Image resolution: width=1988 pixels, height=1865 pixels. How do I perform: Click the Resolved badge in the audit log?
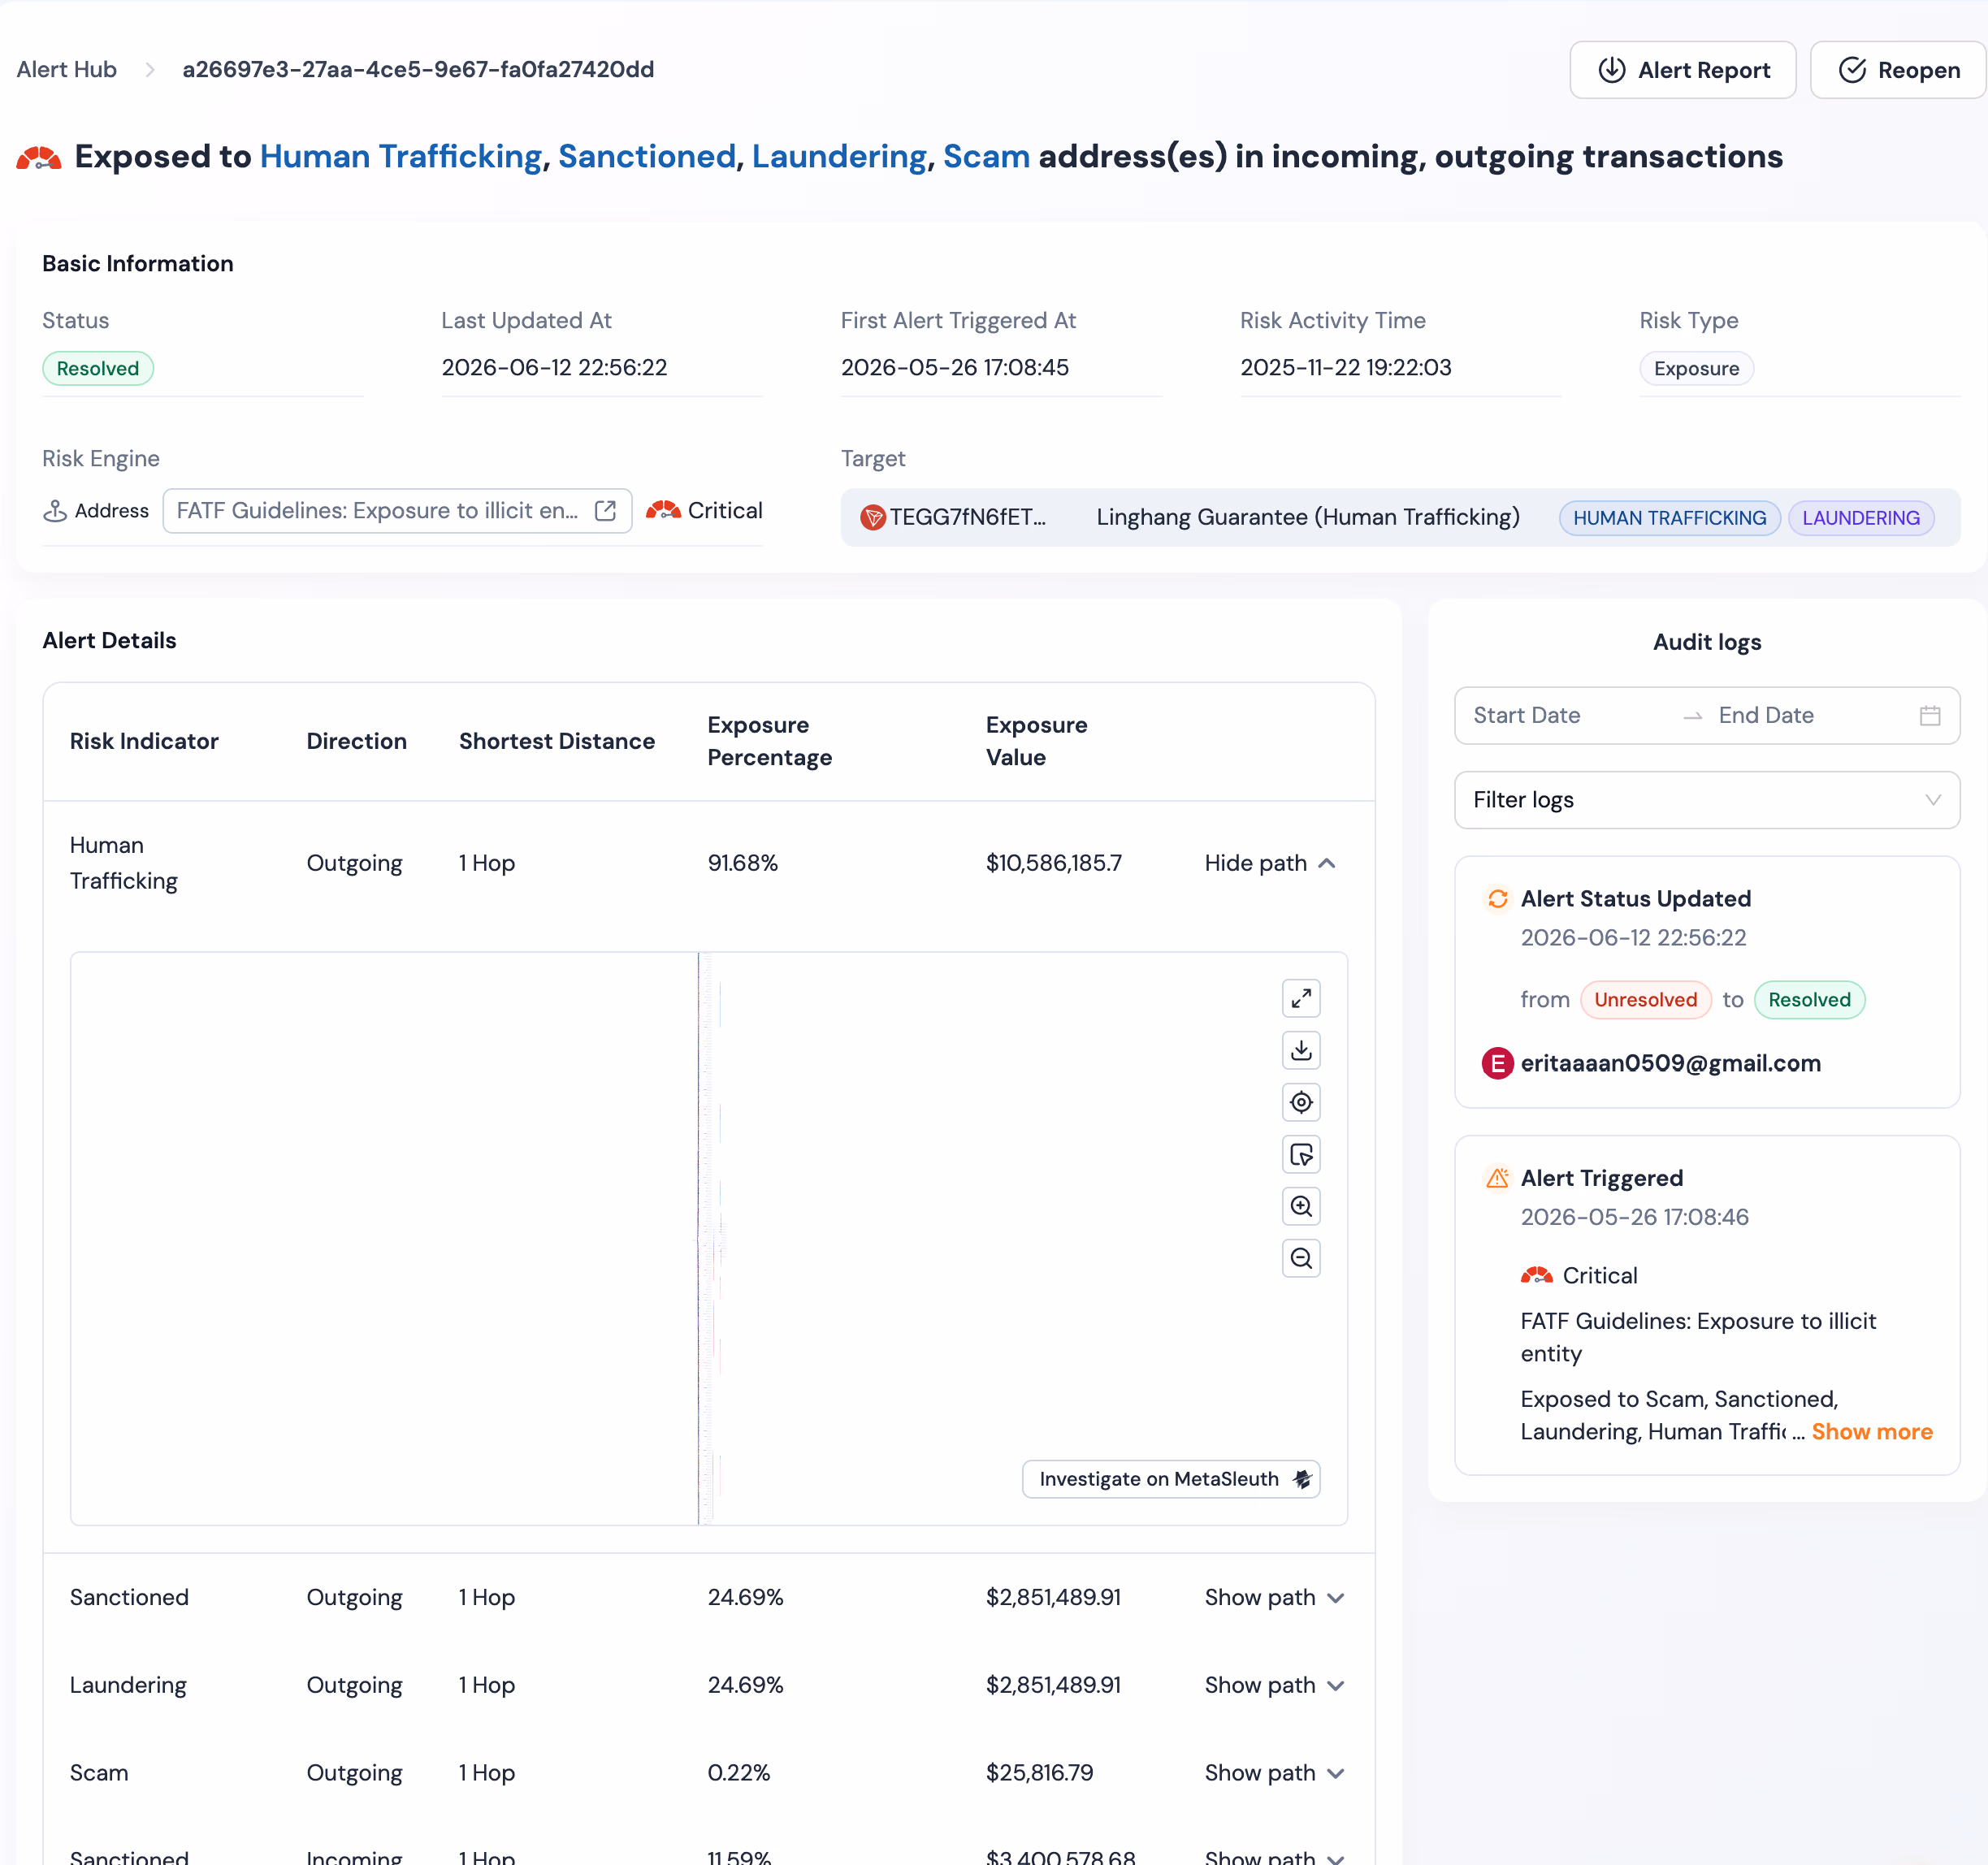coord(1809,1000)
